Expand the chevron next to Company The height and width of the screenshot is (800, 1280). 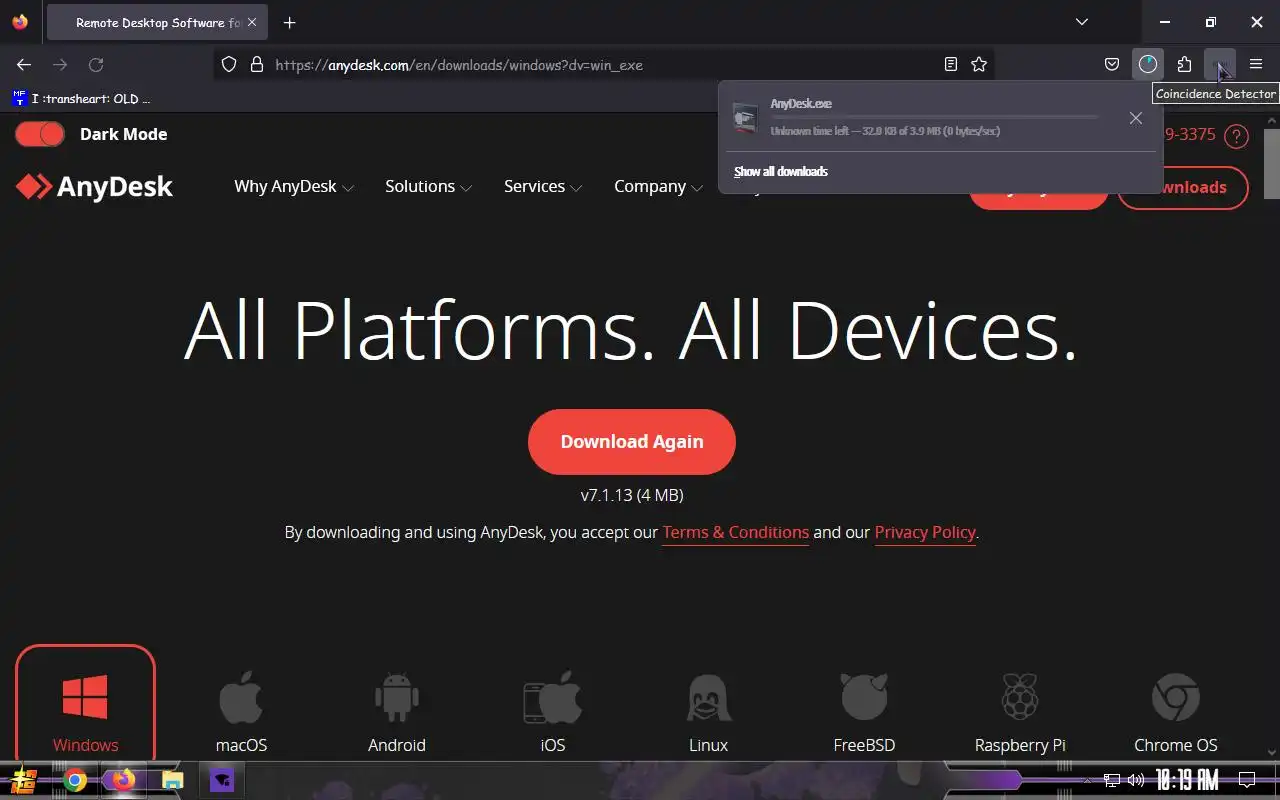click(696, 188)
